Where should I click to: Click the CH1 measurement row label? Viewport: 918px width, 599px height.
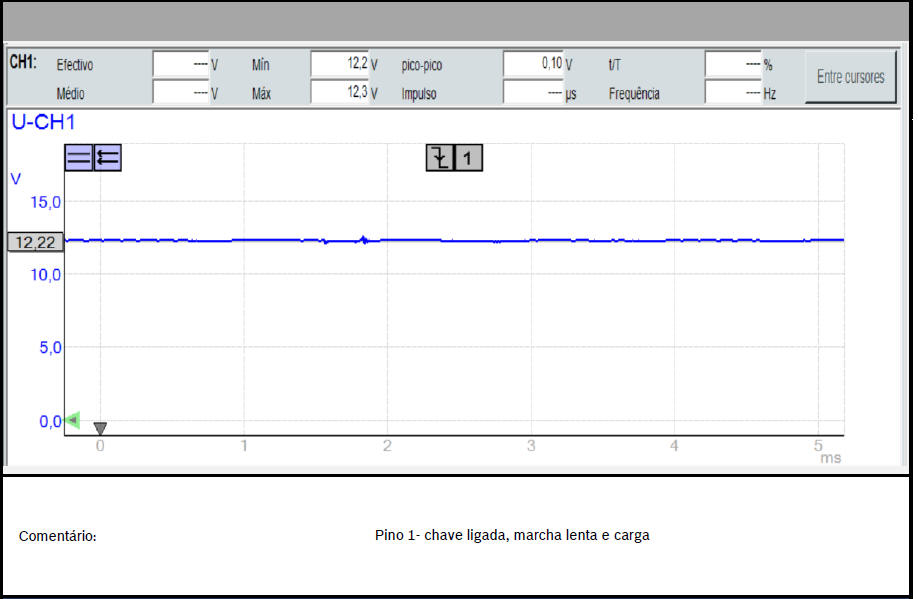point(23,62)
